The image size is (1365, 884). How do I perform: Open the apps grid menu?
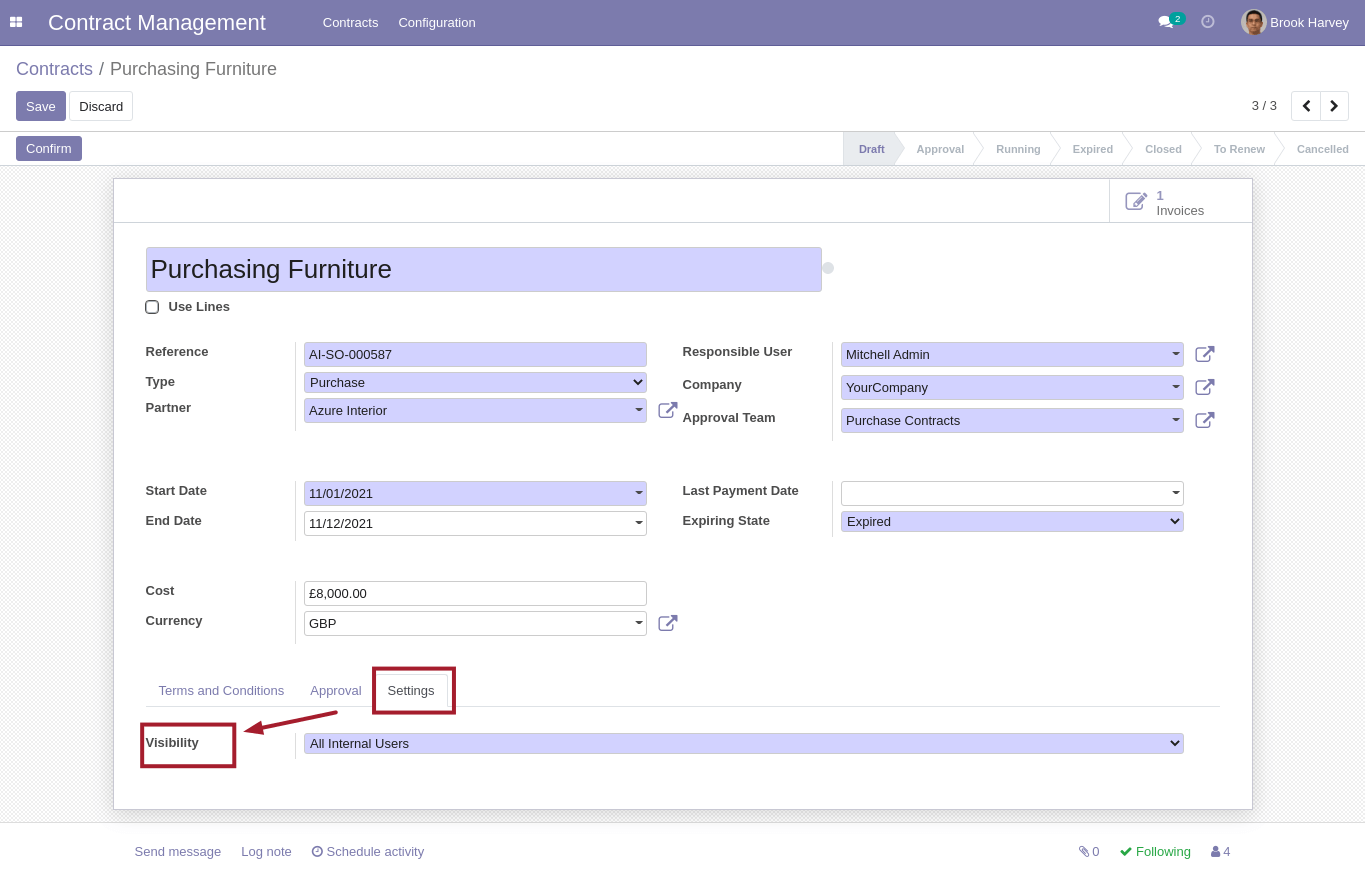(x=16, y=22)
